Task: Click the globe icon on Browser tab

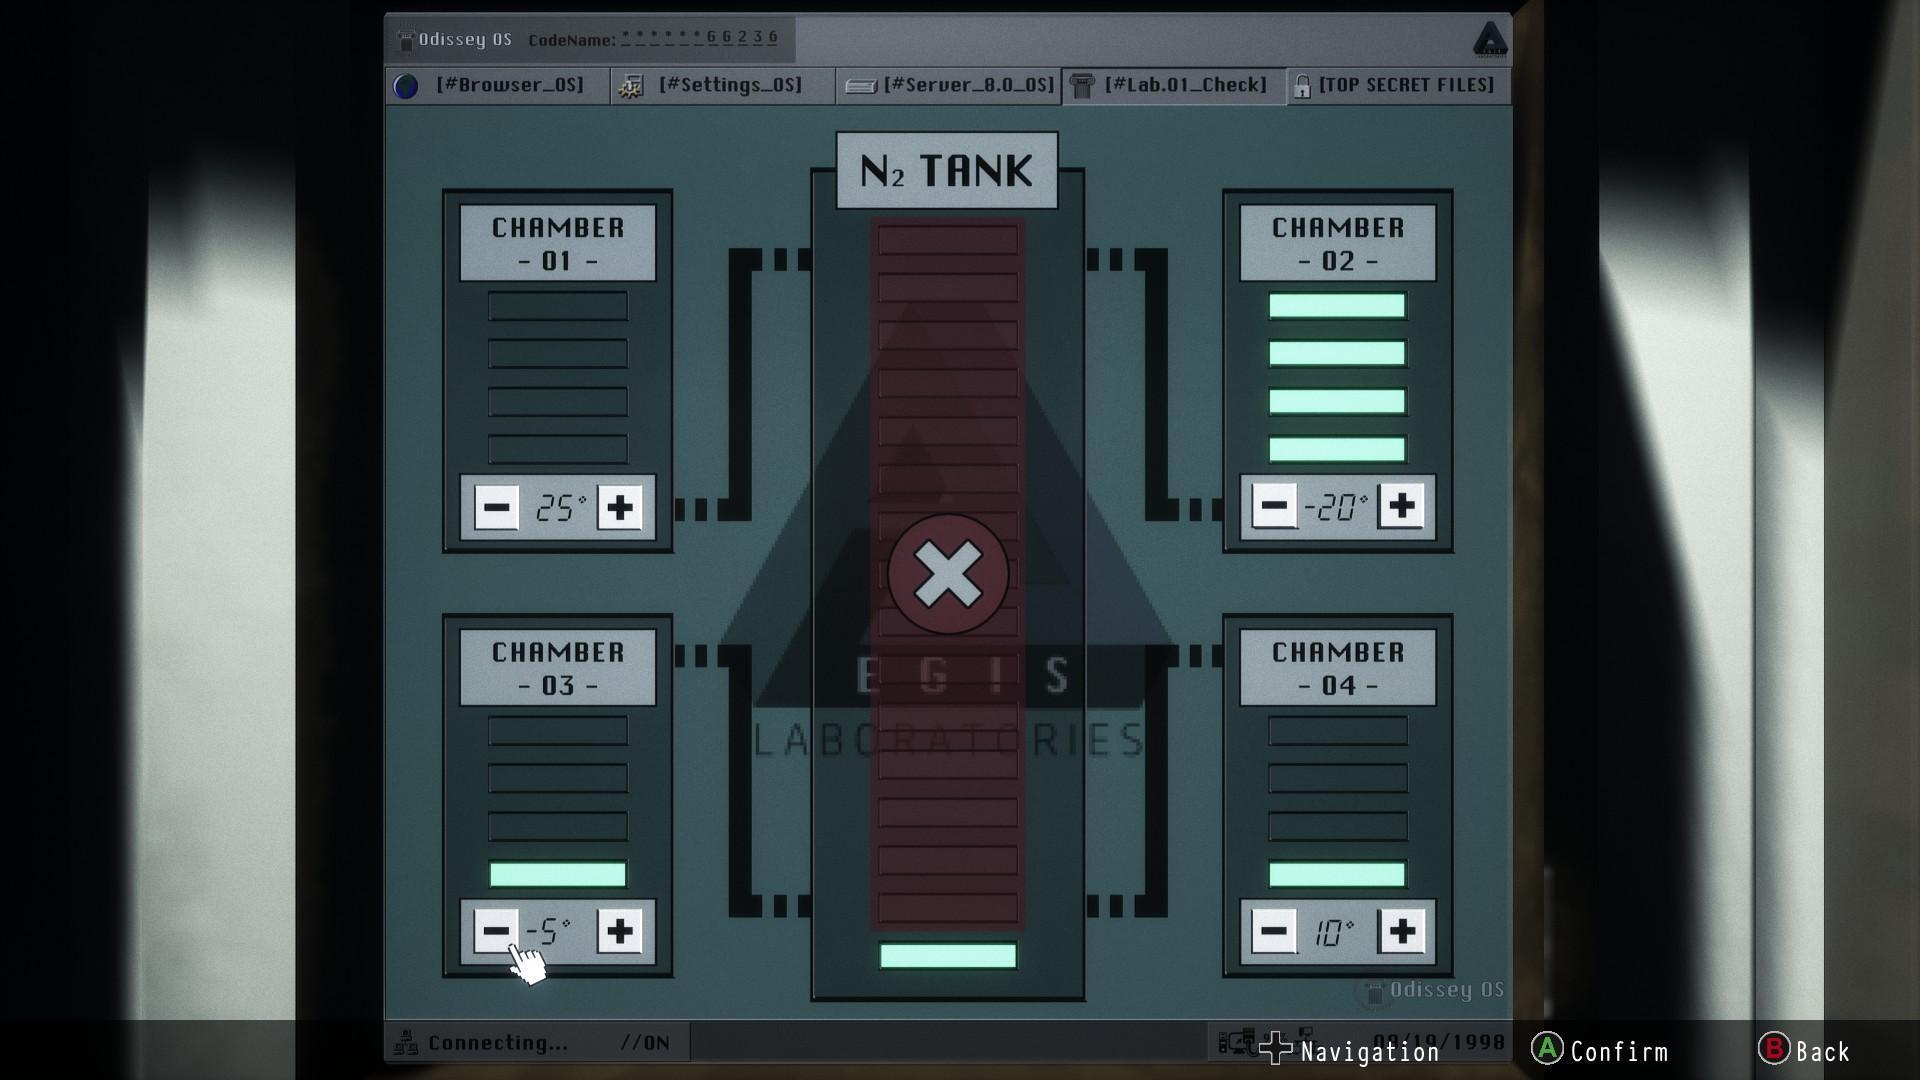Action: 406,86
